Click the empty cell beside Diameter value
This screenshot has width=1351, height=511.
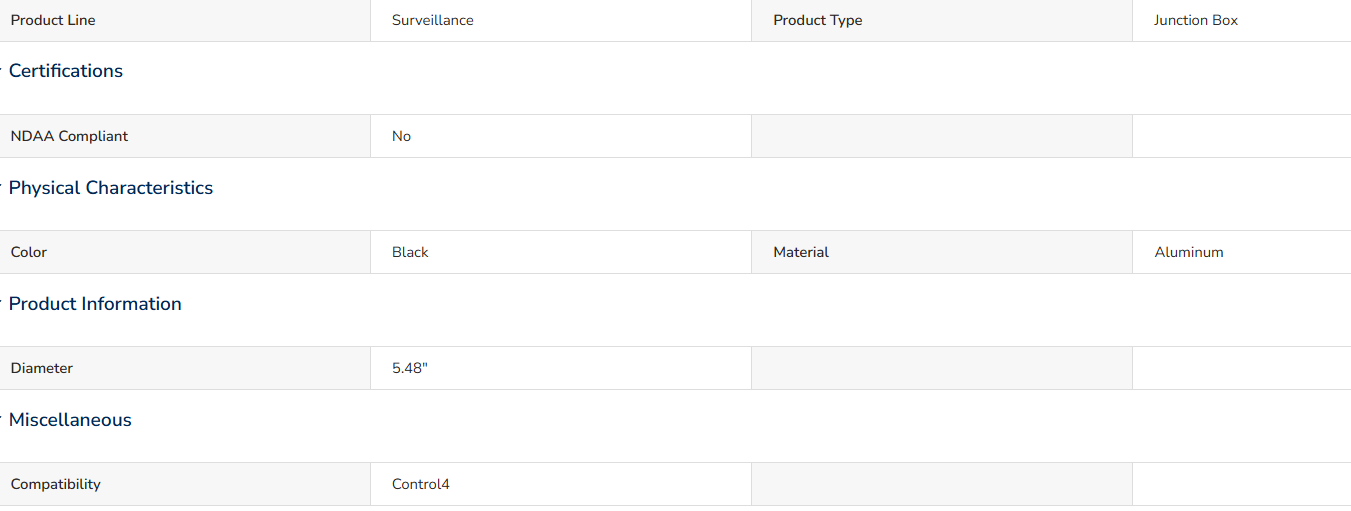click(942, 368)
